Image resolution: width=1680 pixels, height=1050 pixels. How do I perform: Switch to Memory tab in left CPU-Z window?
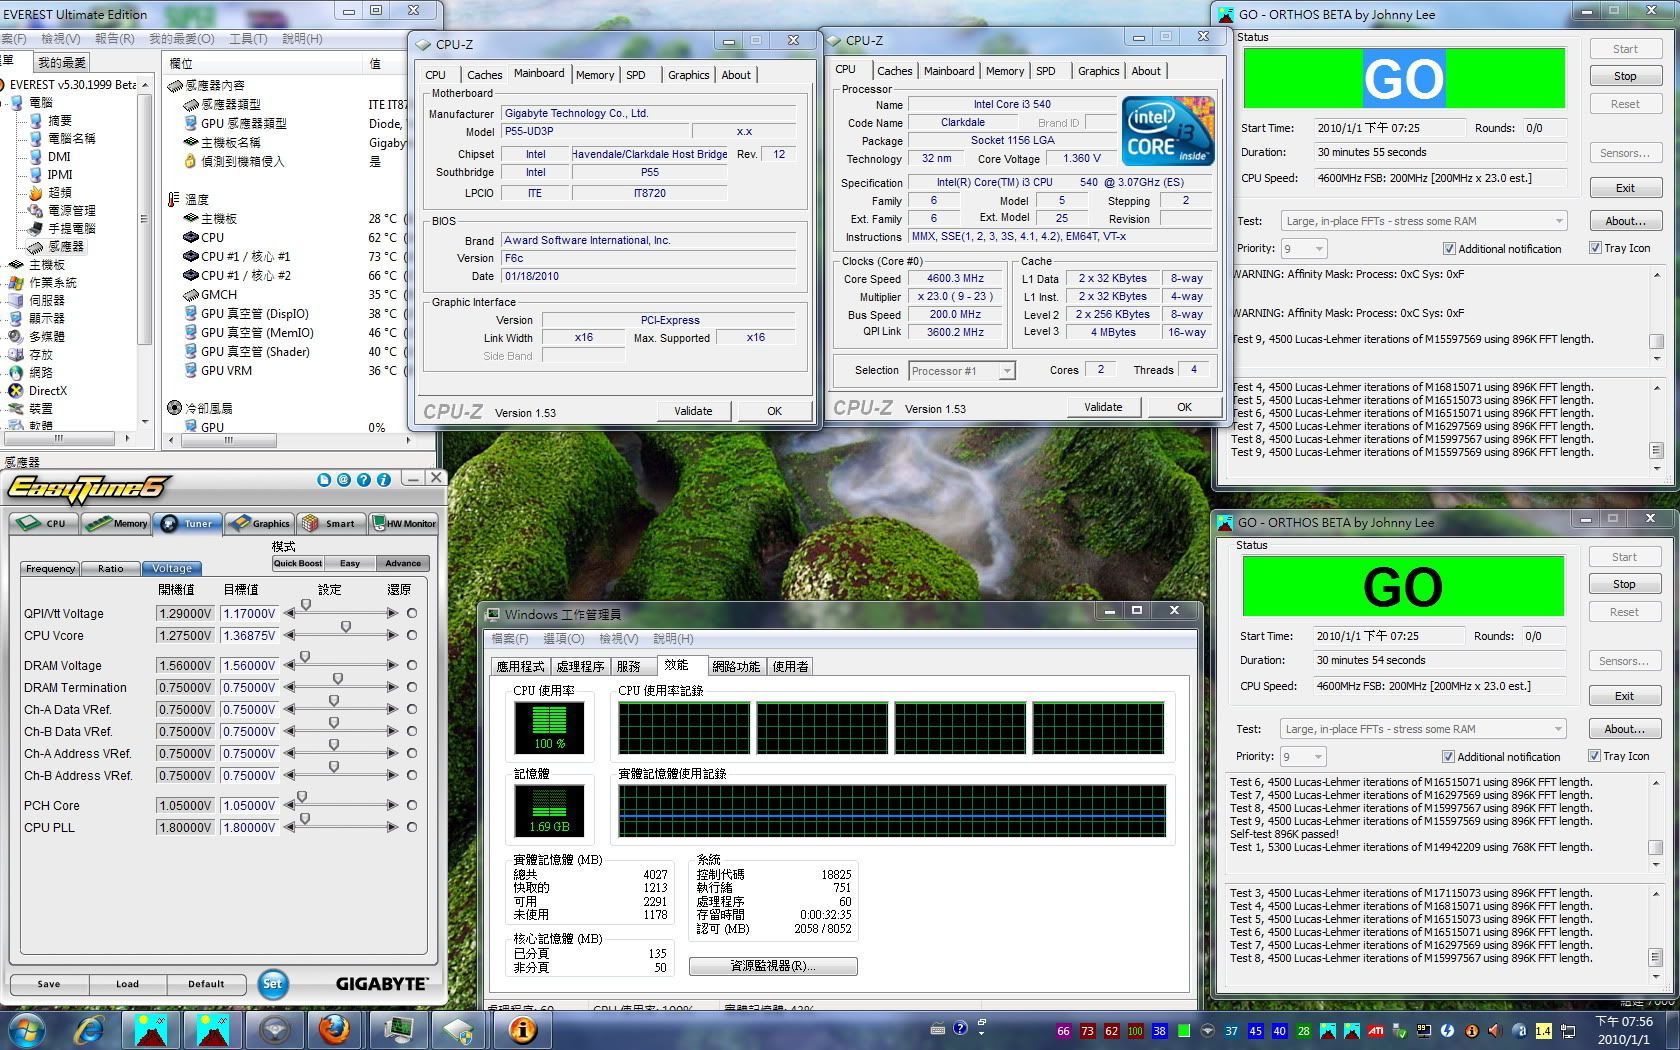point(595,75)
